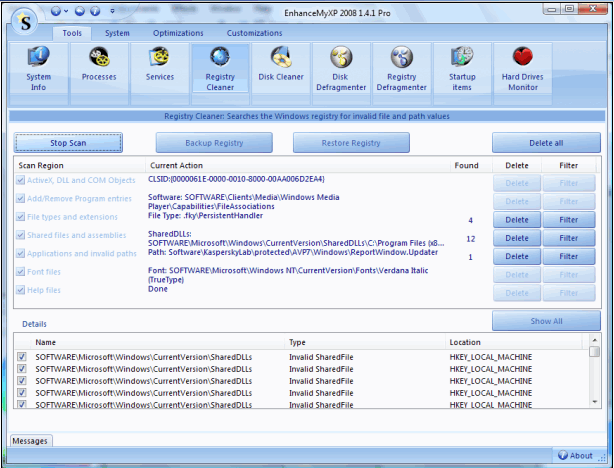Sort Details list by Type column
This screenshot has width=614, height=468.
[365, 342]
